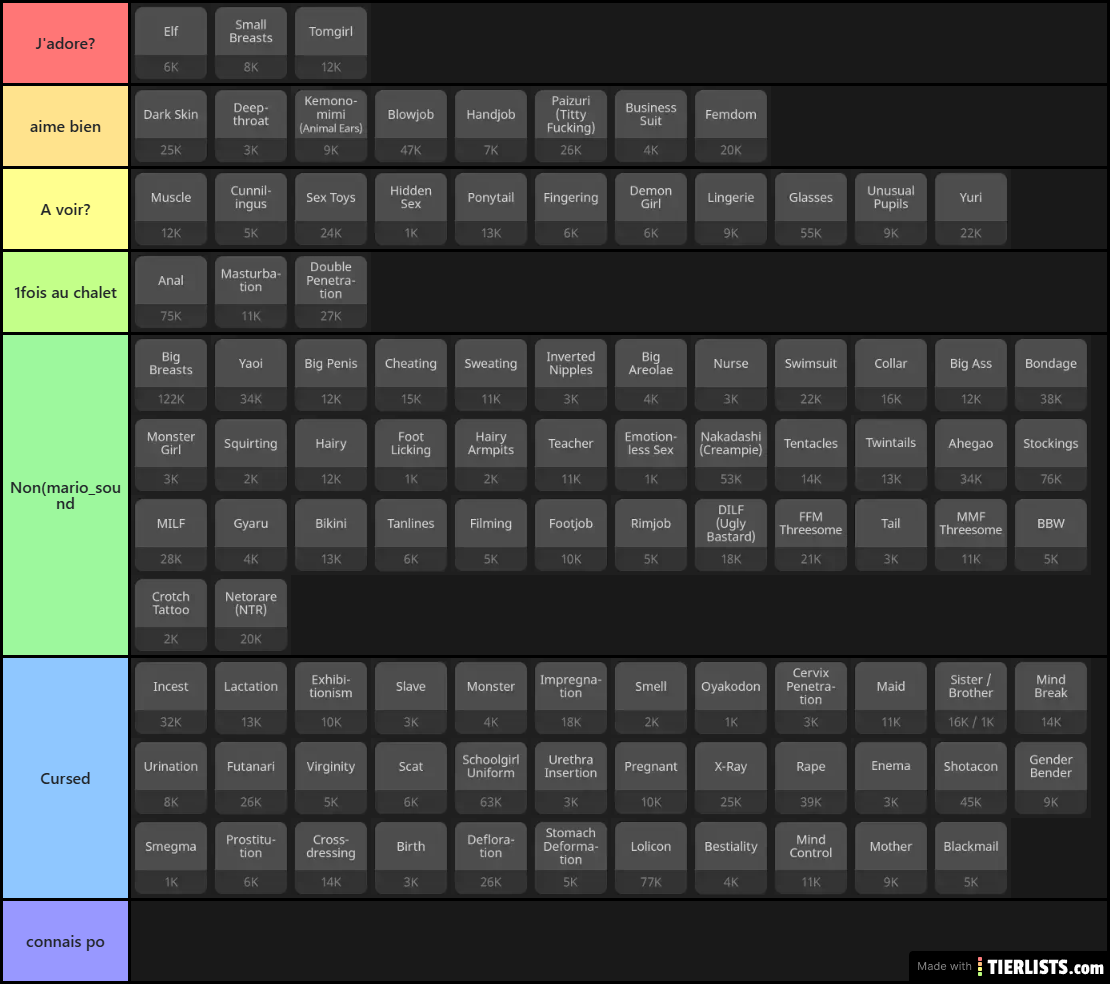Image resolution: width=1110 pixels, height=984 pixels.
Task: Select the Muscle tile
Action: point(171,209)
